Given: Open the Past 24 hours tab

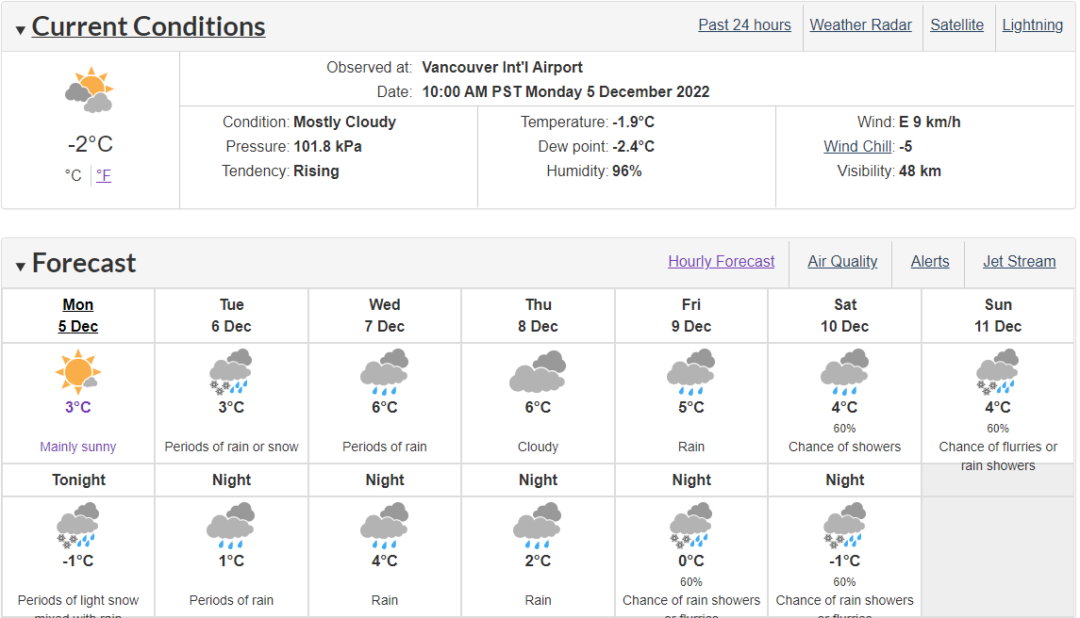Looking at the screenshot, I should click(x=745, y=25).
